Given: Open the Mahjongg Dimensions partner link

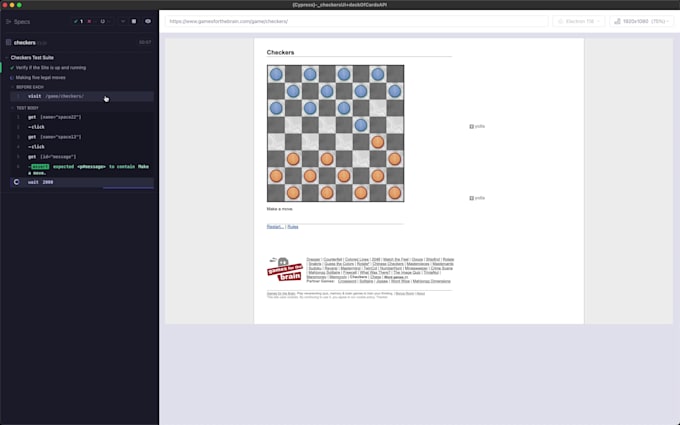Looking at the screenshot, I should [x=432, y=281].
